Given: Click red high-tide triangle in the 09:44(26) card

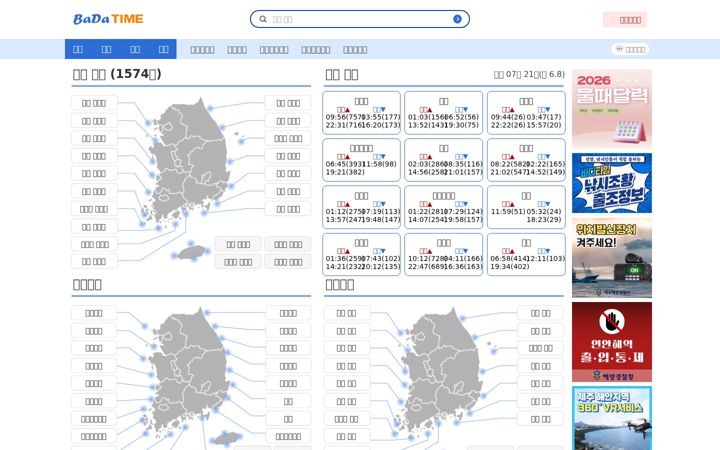Looking at the screenshot, I should [512, 110].
